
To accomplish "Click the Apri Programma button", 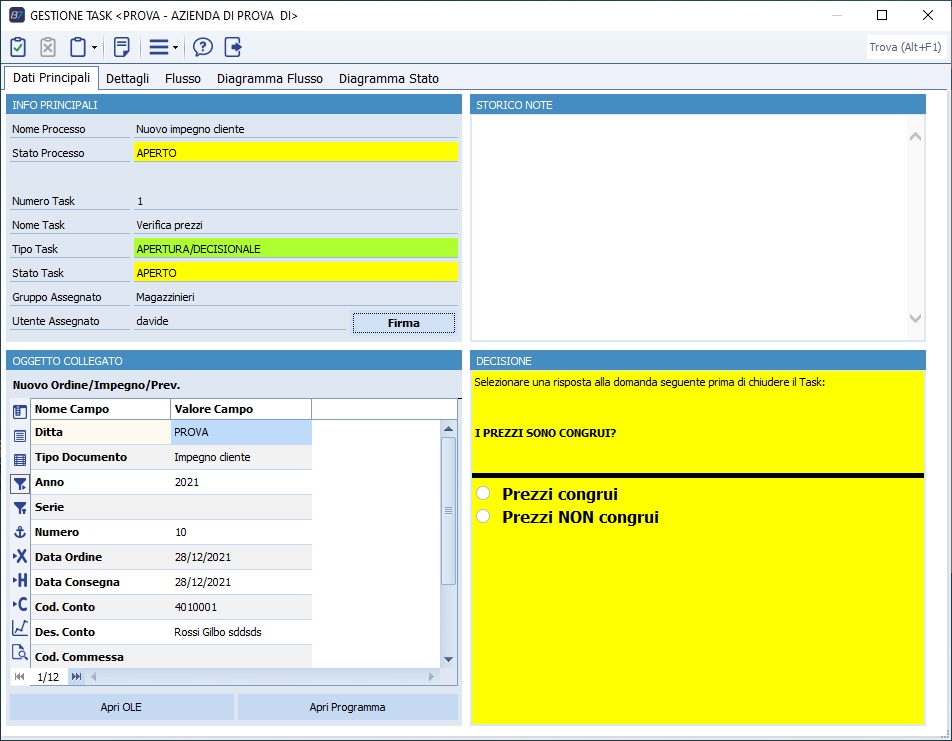I will [x=347, y=707].
